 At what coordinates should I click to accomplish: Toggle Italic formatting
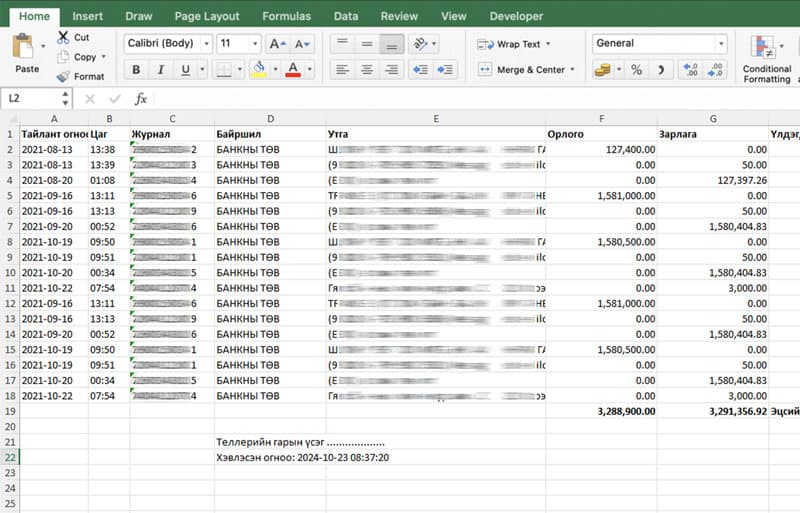160,69
